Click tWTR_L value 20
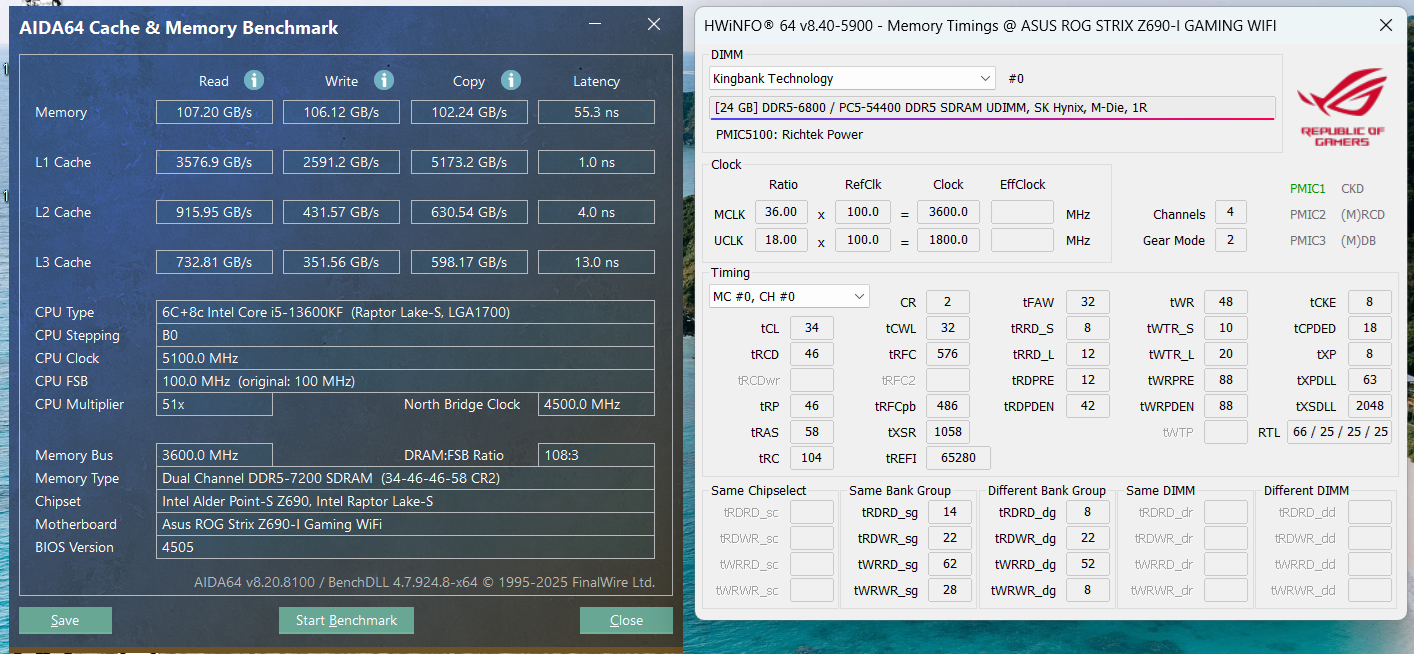Image resolution: width=1414 pixels, height=654 pixels. point(1226,354)
